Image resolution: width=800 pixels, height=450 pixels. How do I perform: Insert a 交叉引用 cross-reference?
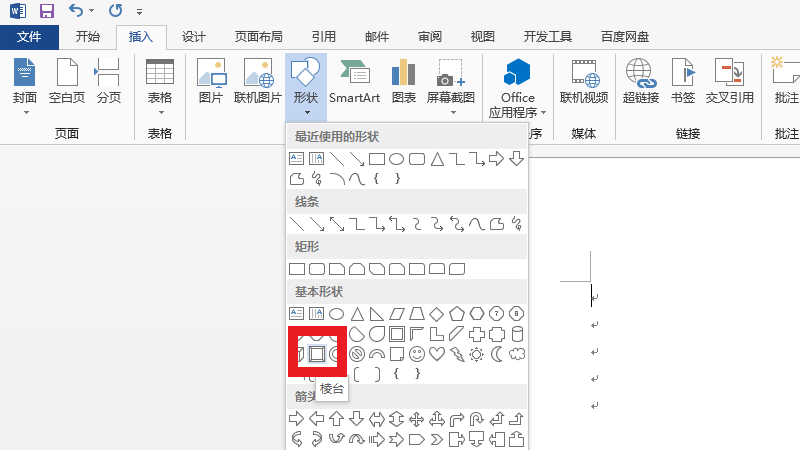click(x=728, y=82)
